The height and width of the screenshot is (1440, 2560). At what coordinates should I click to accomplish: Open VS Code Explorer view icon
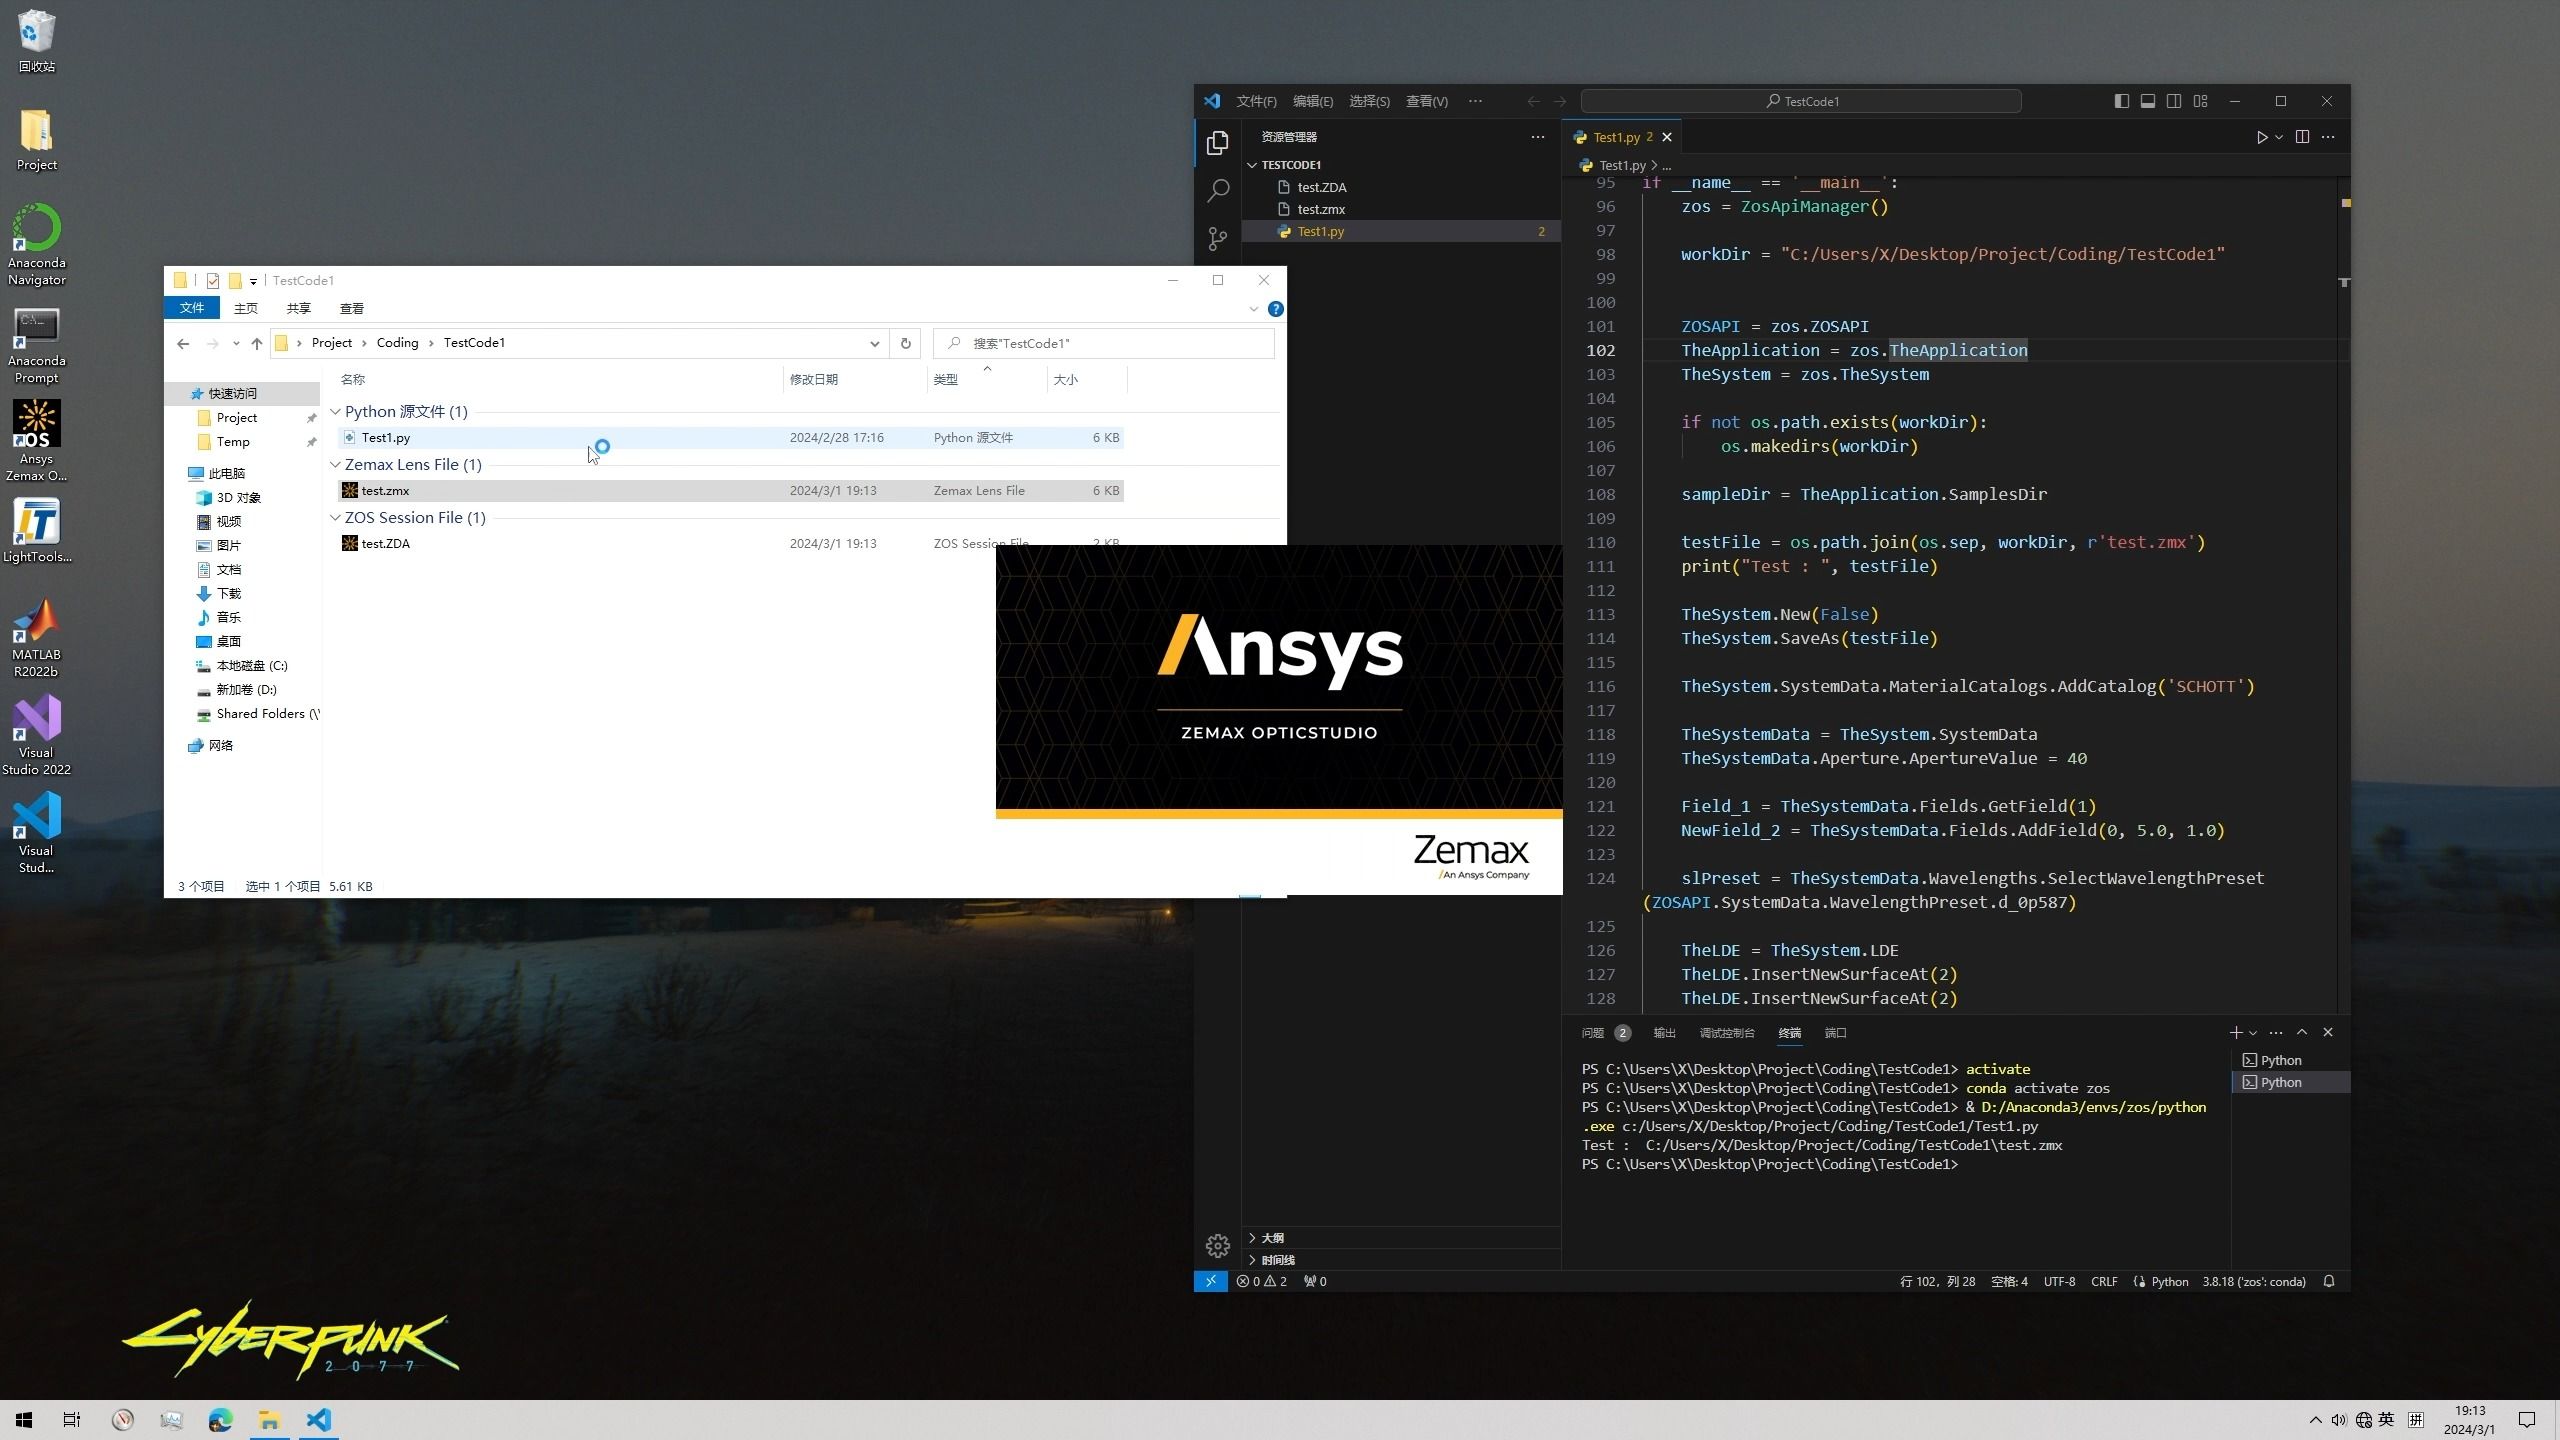click(x=1217, y=143)
